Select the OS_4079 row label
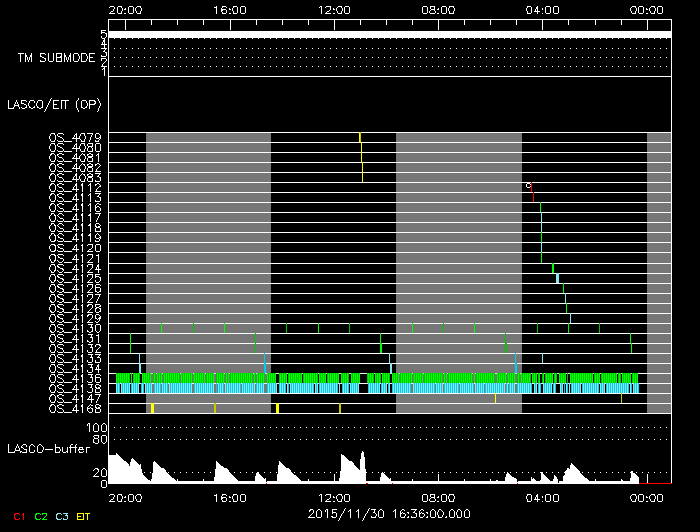Viewport: 700px width, 532px height. click(75, 137)
